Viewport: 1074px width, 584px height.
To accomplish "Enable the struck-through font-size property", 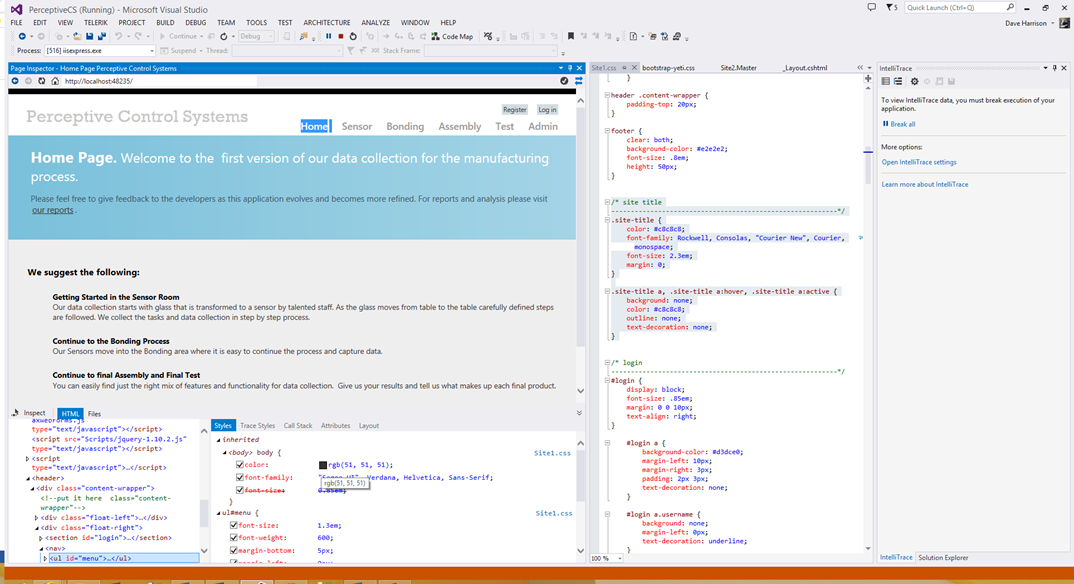I will (x=239, y=489).
